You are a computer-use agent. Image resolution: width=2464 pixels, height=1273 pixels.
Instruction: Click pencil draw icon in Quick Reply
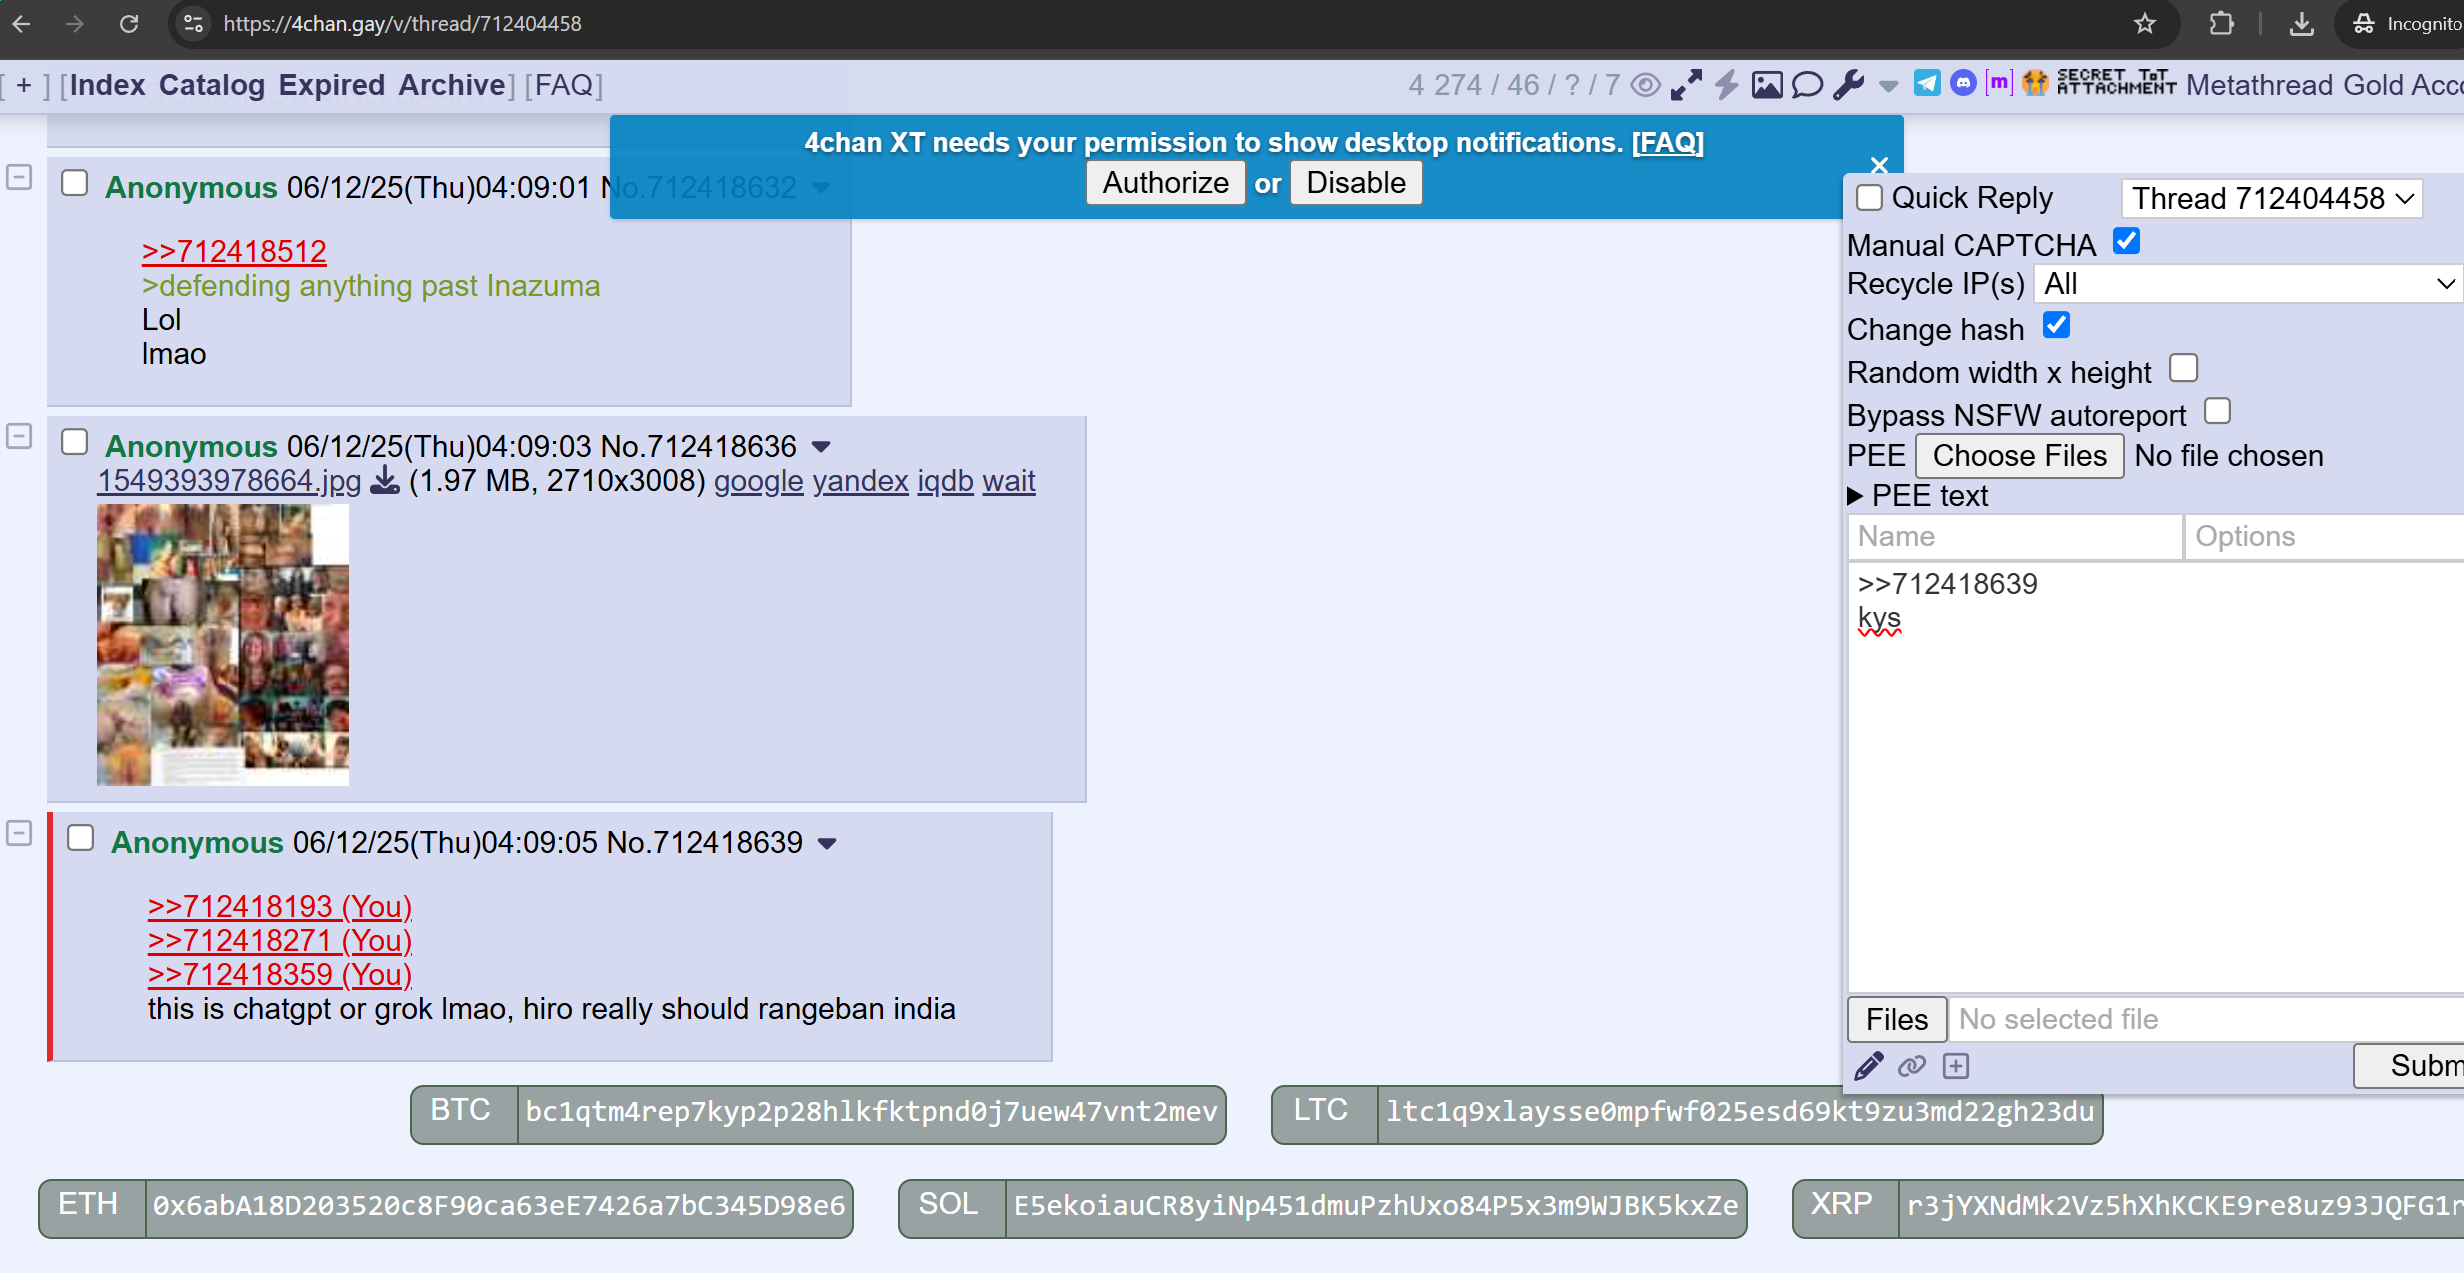click(1869, 1066)
